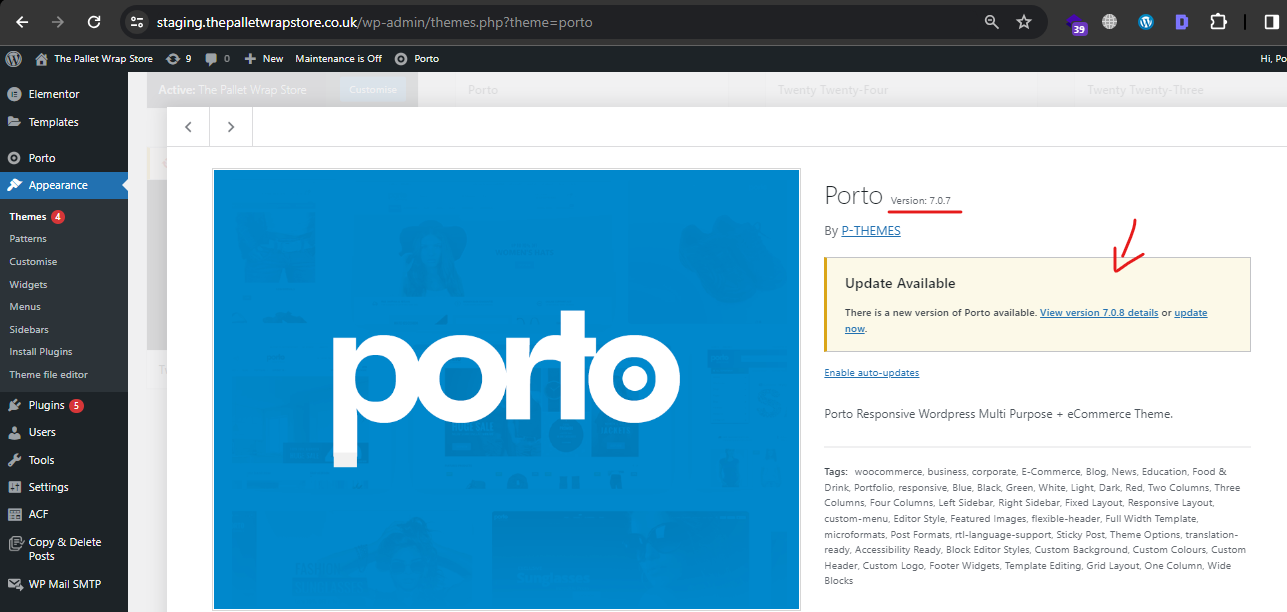1287x612 pixels.
Task: Click the Porto theme screenshot image
Action: (x=506, y=389)
